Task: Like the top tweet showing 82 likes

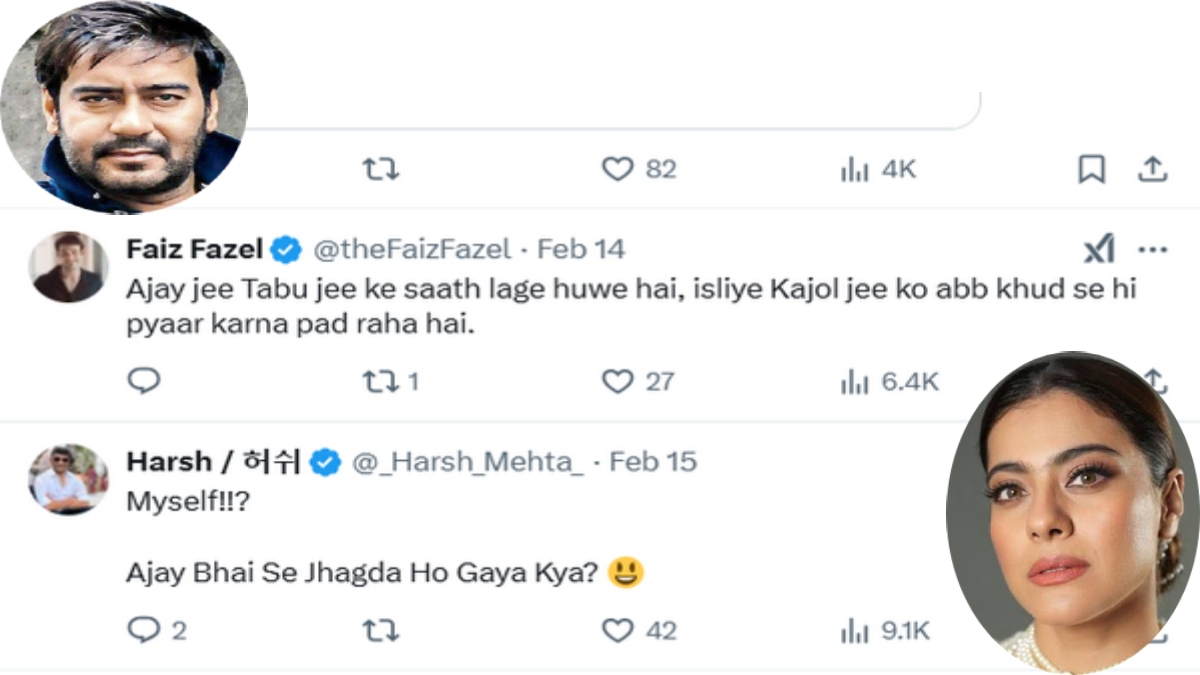Action: click(x=618, y=171)
